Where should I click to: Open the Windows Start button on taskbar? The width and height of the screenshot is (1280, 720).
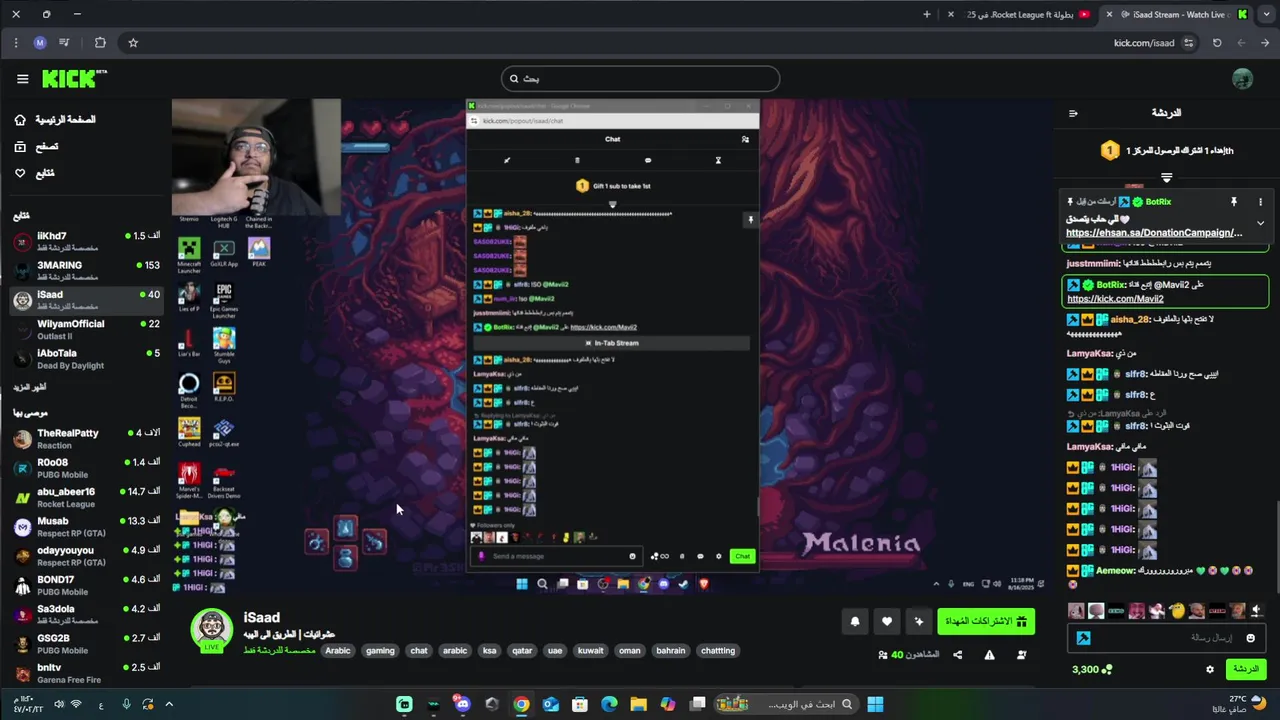[x=875, y=704]
